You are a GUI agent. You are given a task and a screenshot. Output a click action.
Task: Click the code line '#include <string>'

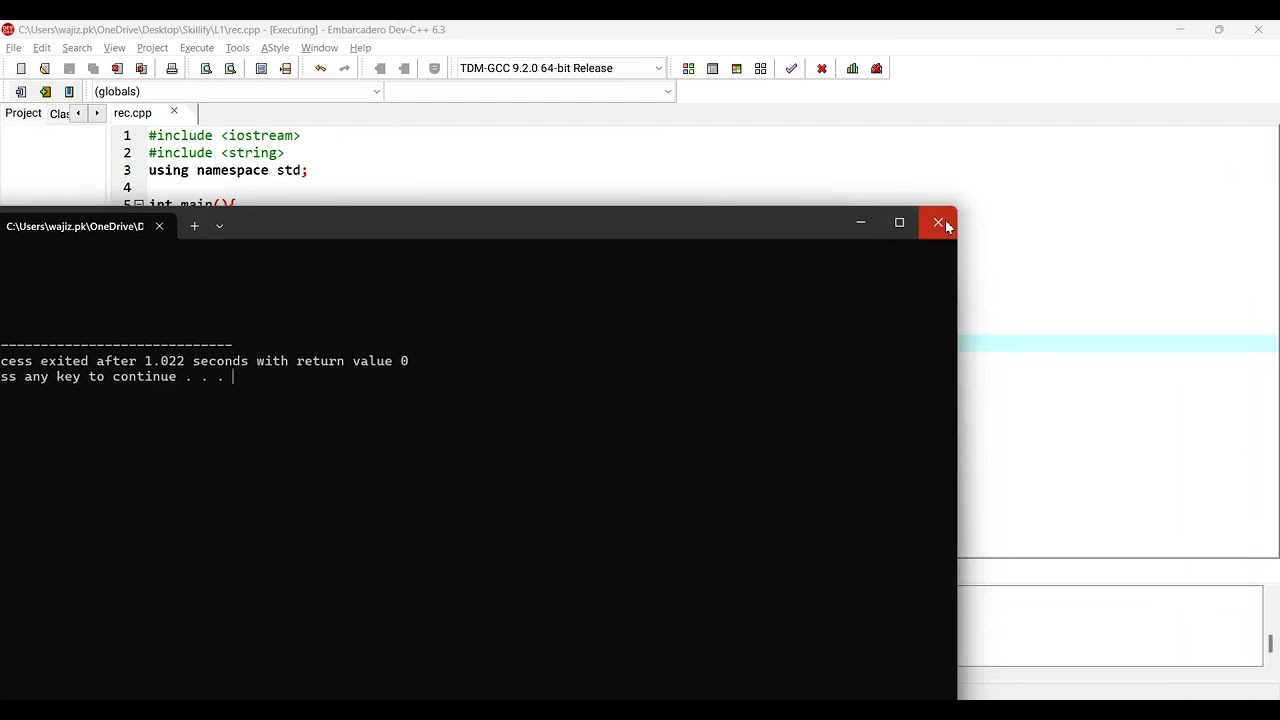pos(216,153)
